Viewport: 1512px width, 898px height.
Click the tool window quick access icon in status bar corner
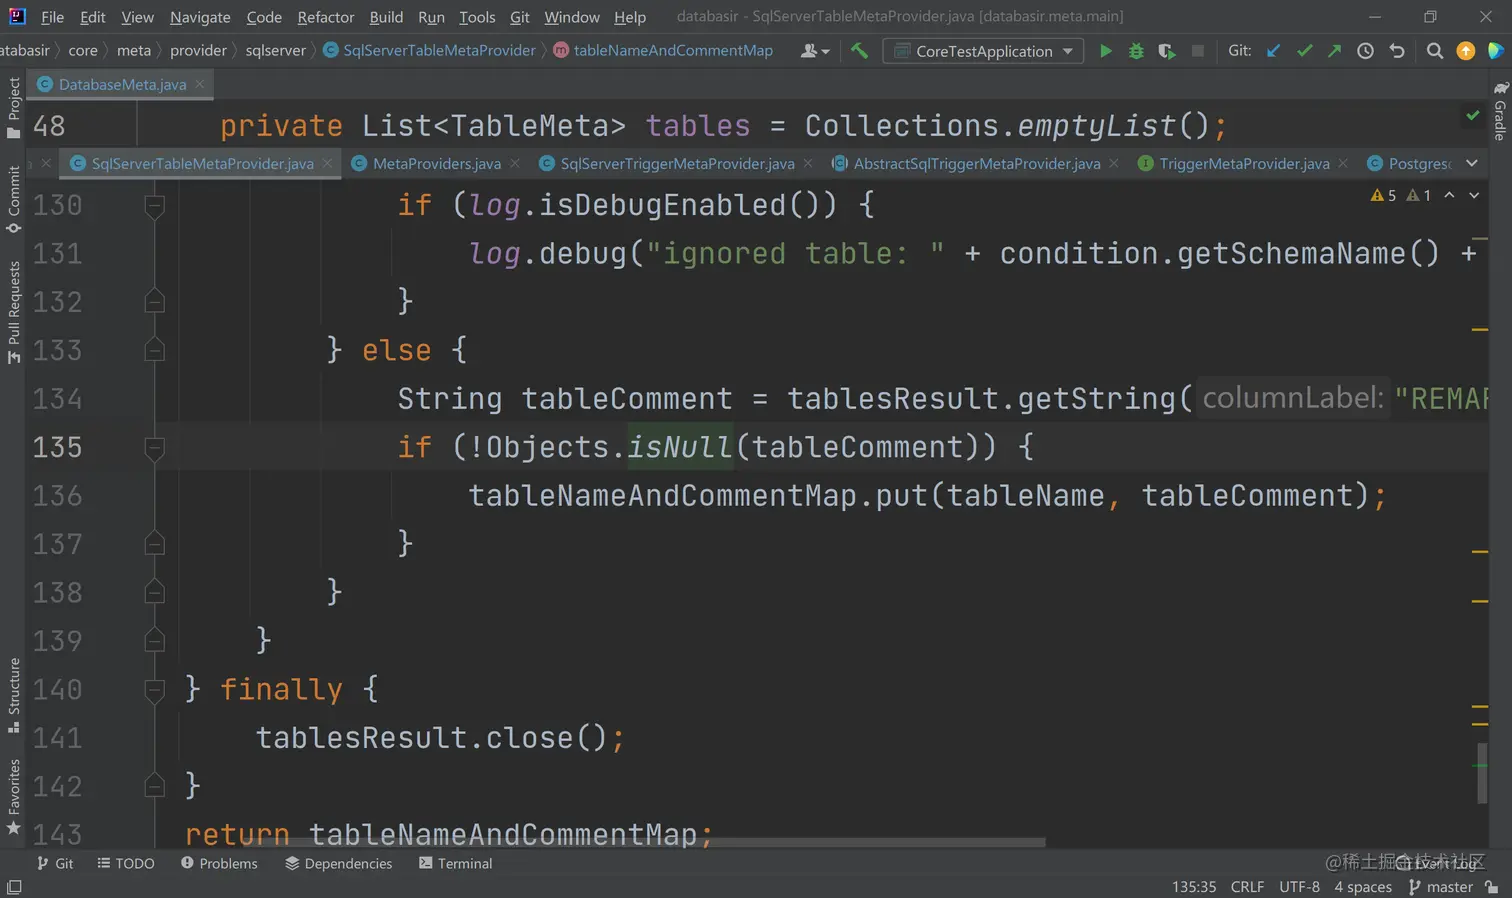pos(14,887)
